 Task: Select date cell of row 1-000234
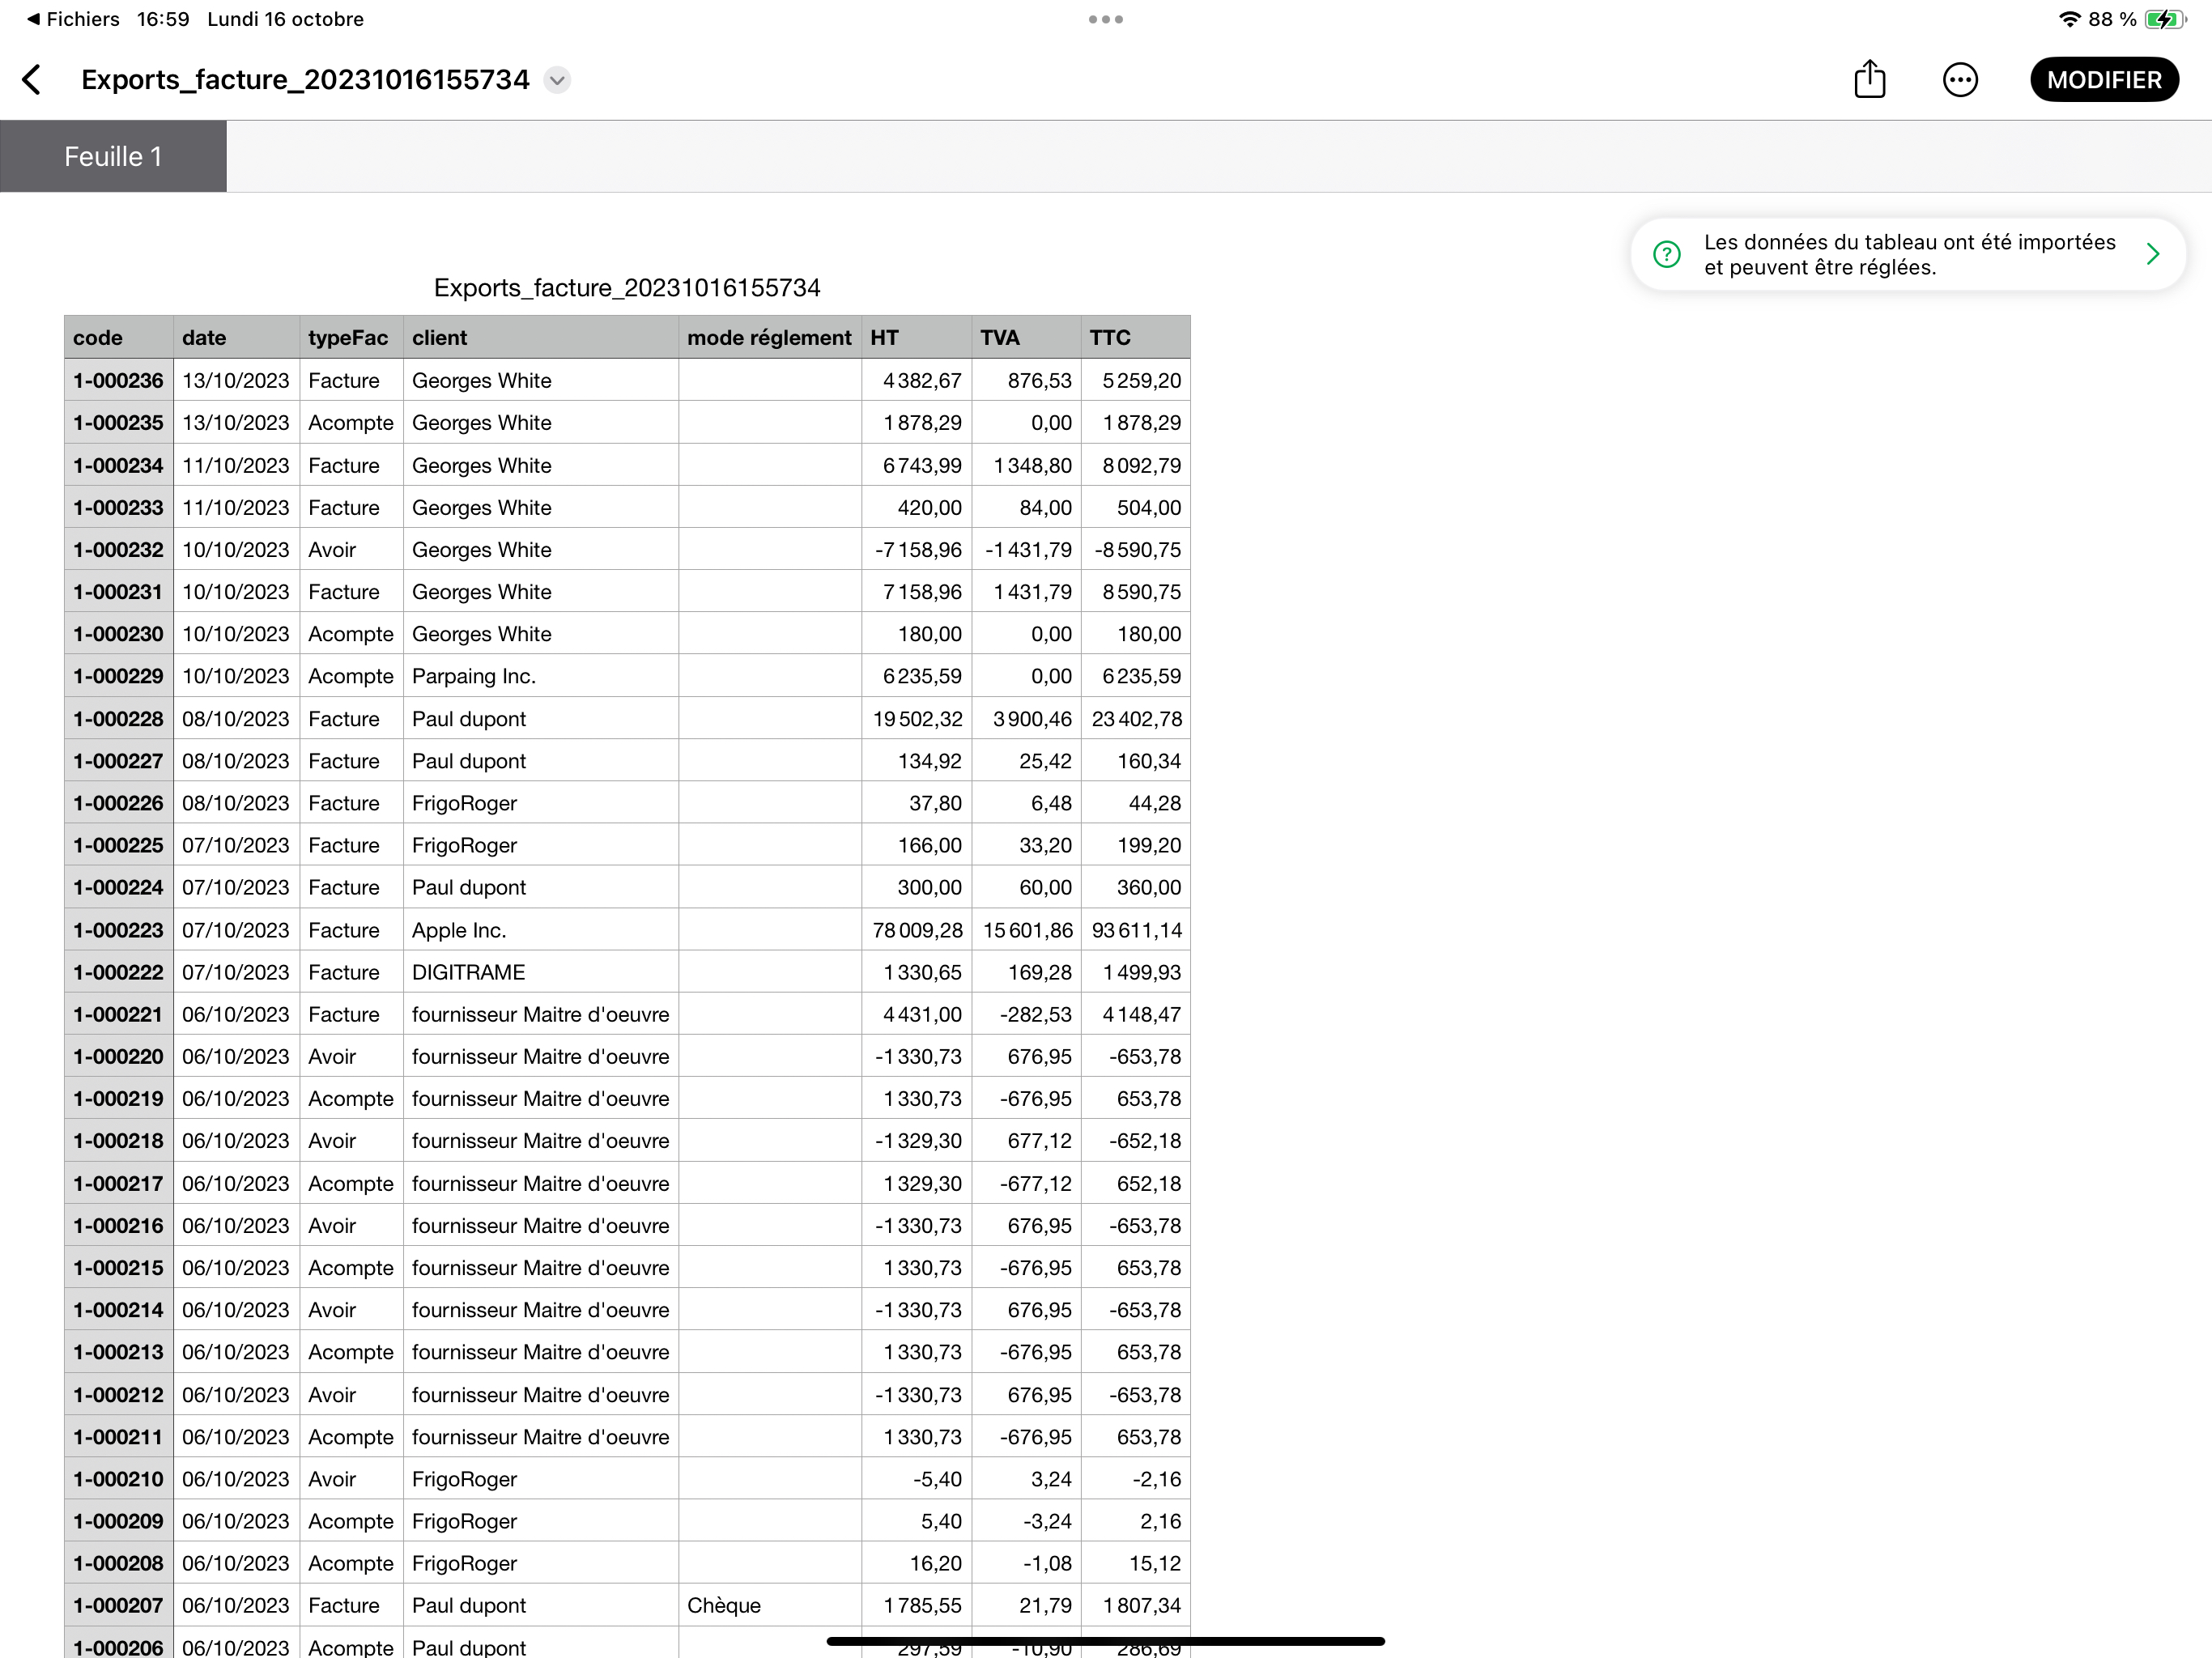pyautogui.click(x=237, y=465)
